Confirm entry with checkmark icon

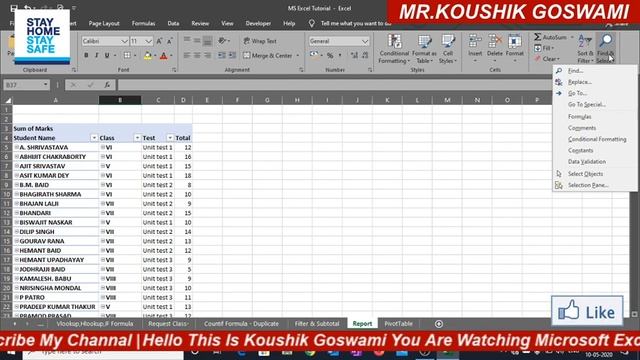90,85
